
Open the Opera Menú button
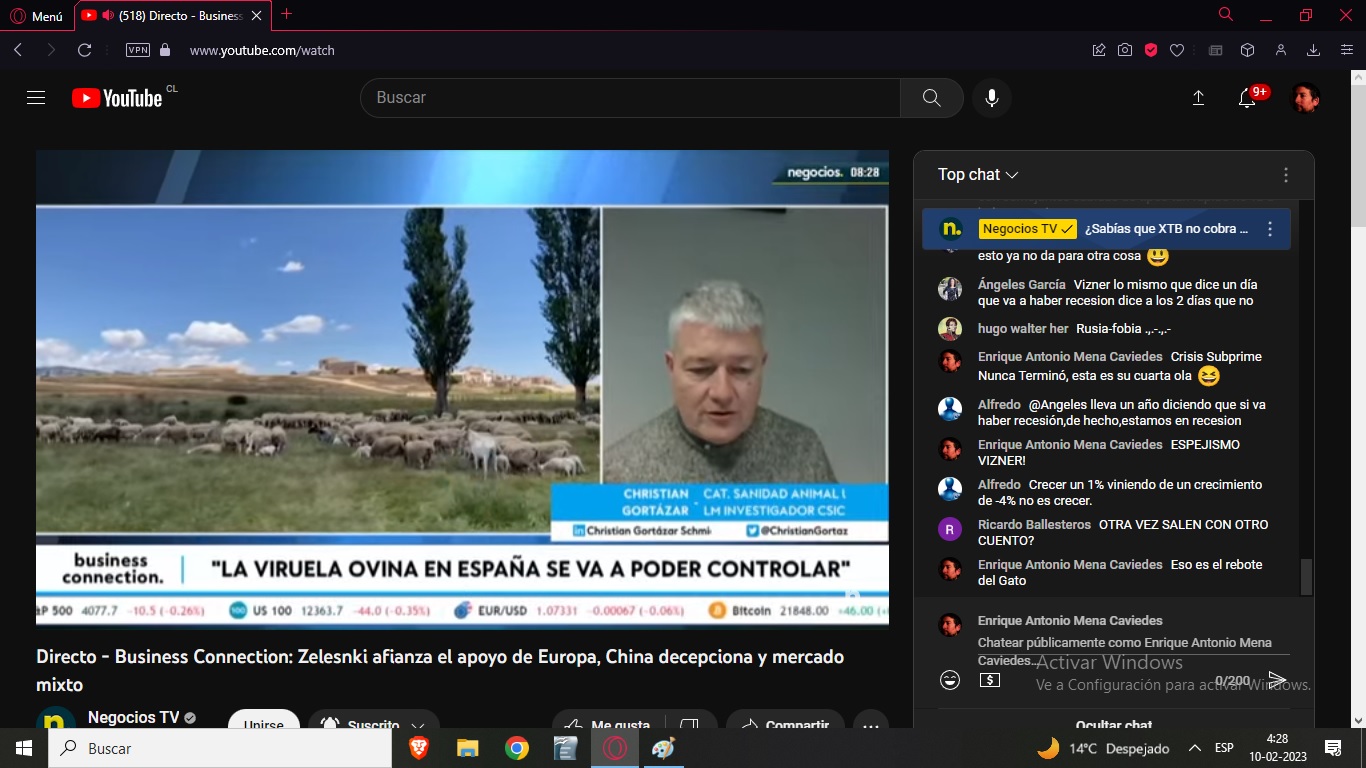36,15
